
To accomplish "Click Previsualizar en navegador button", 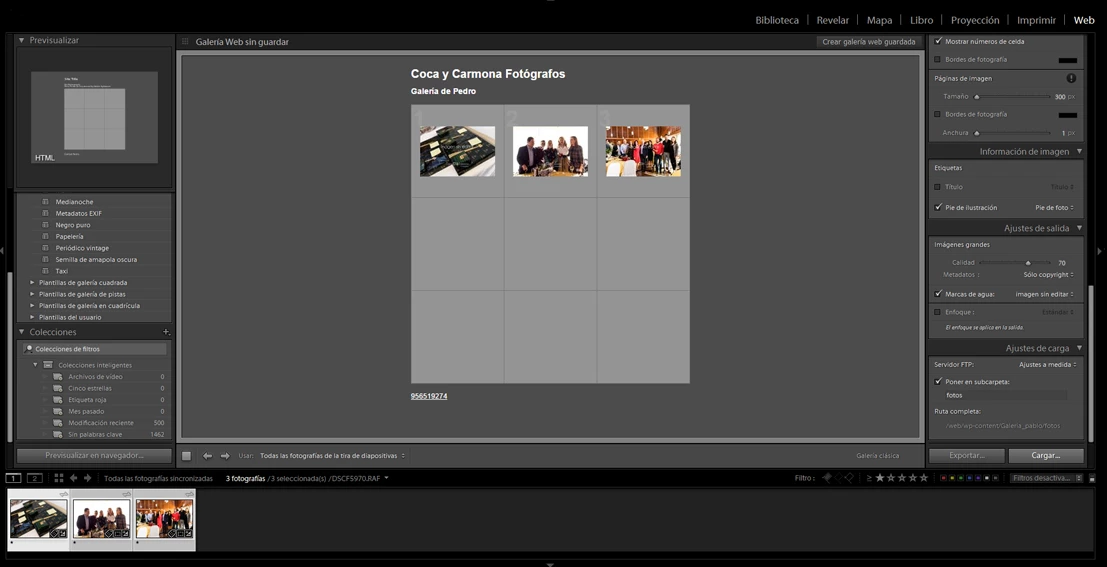I will pyautogui.click(x=94, y=455).
